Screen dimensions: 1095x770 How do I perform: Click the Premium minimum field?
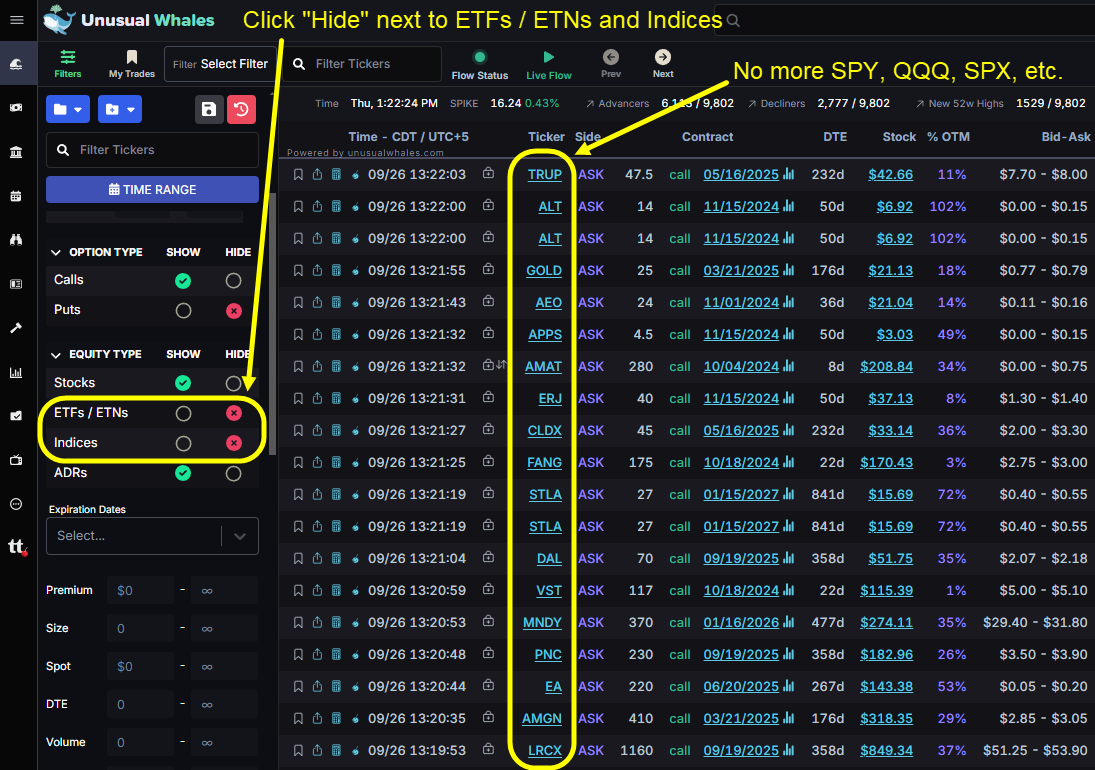[140, 591]
